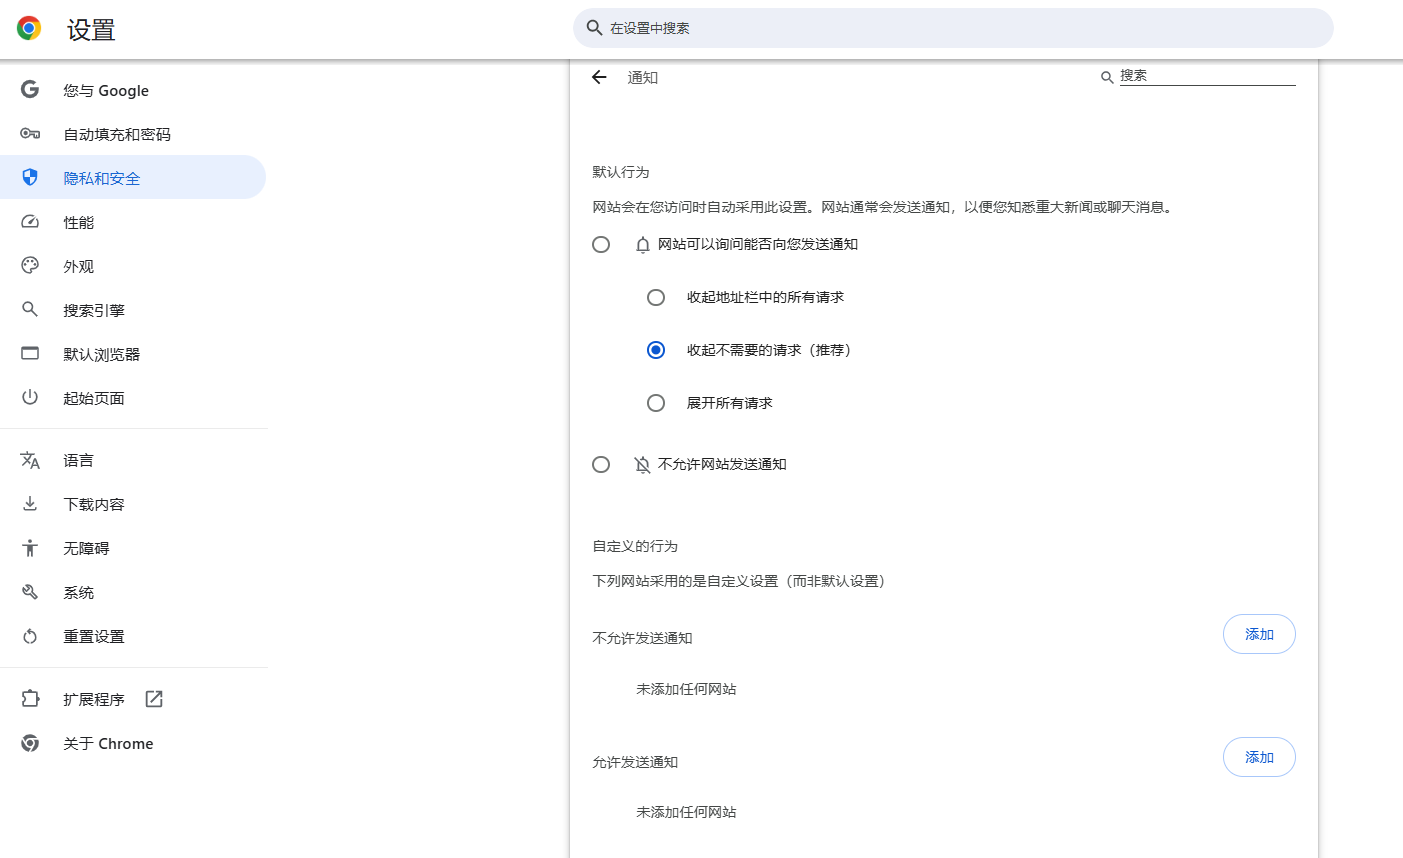The height and width of the screenshot is (858, 1403).
Task: Click the reset icon for 重置设置
Action: point(30,636)
